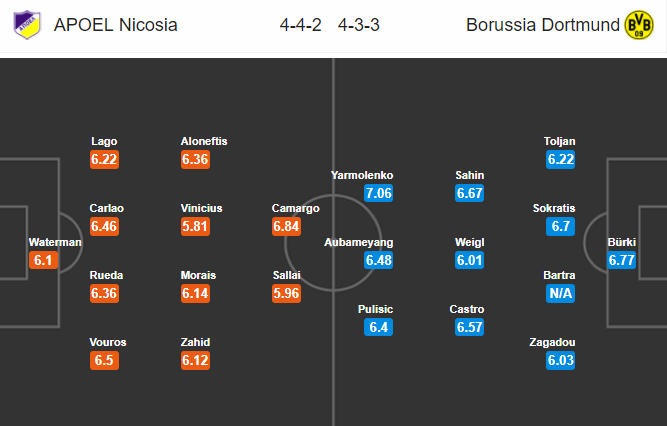The height and width of the screenshot is (426, 667).
Task: Click the Aubameyang player name
Action: 359,242
